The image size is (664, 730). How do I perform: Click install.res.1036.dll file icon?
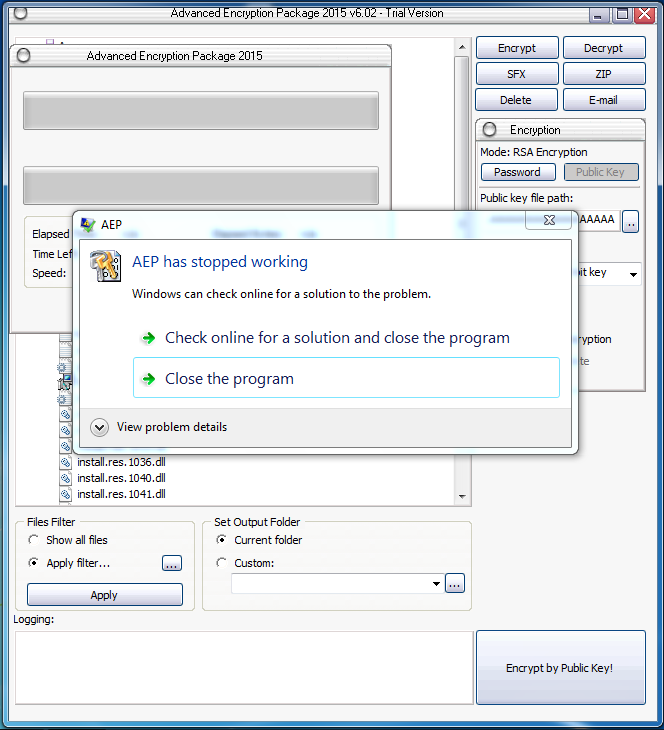coord(66,462)
